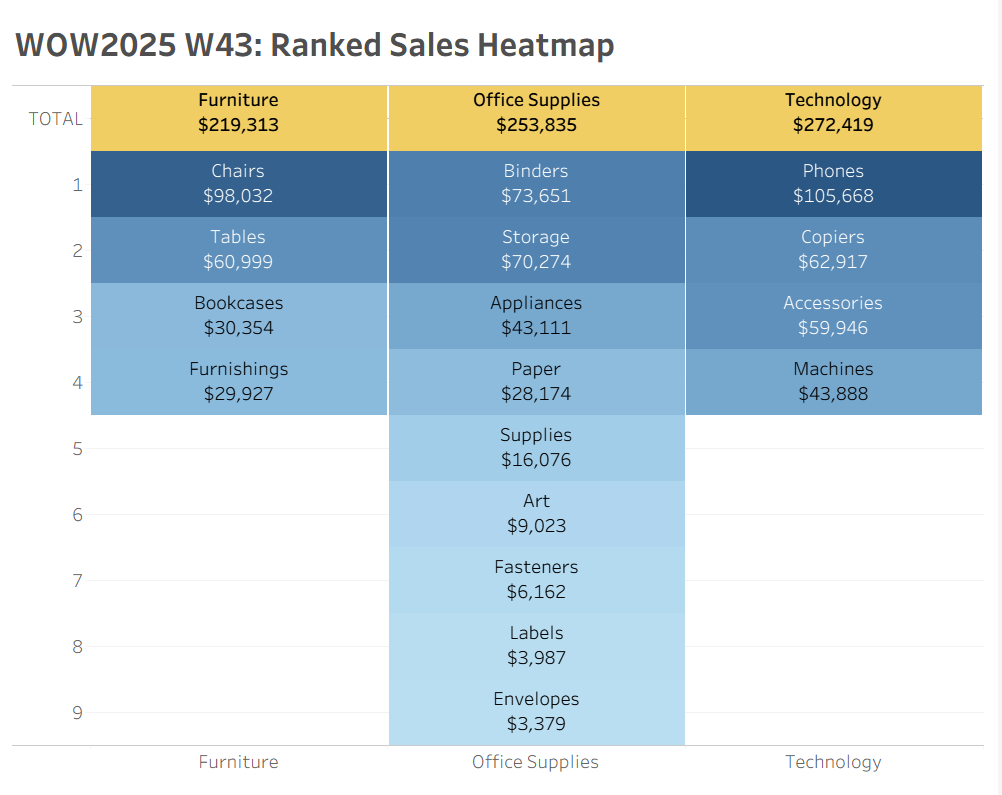Viewport: 1002px width, 795px height.
Task: Click the TOTAL row label
Action: coord(56,119)
